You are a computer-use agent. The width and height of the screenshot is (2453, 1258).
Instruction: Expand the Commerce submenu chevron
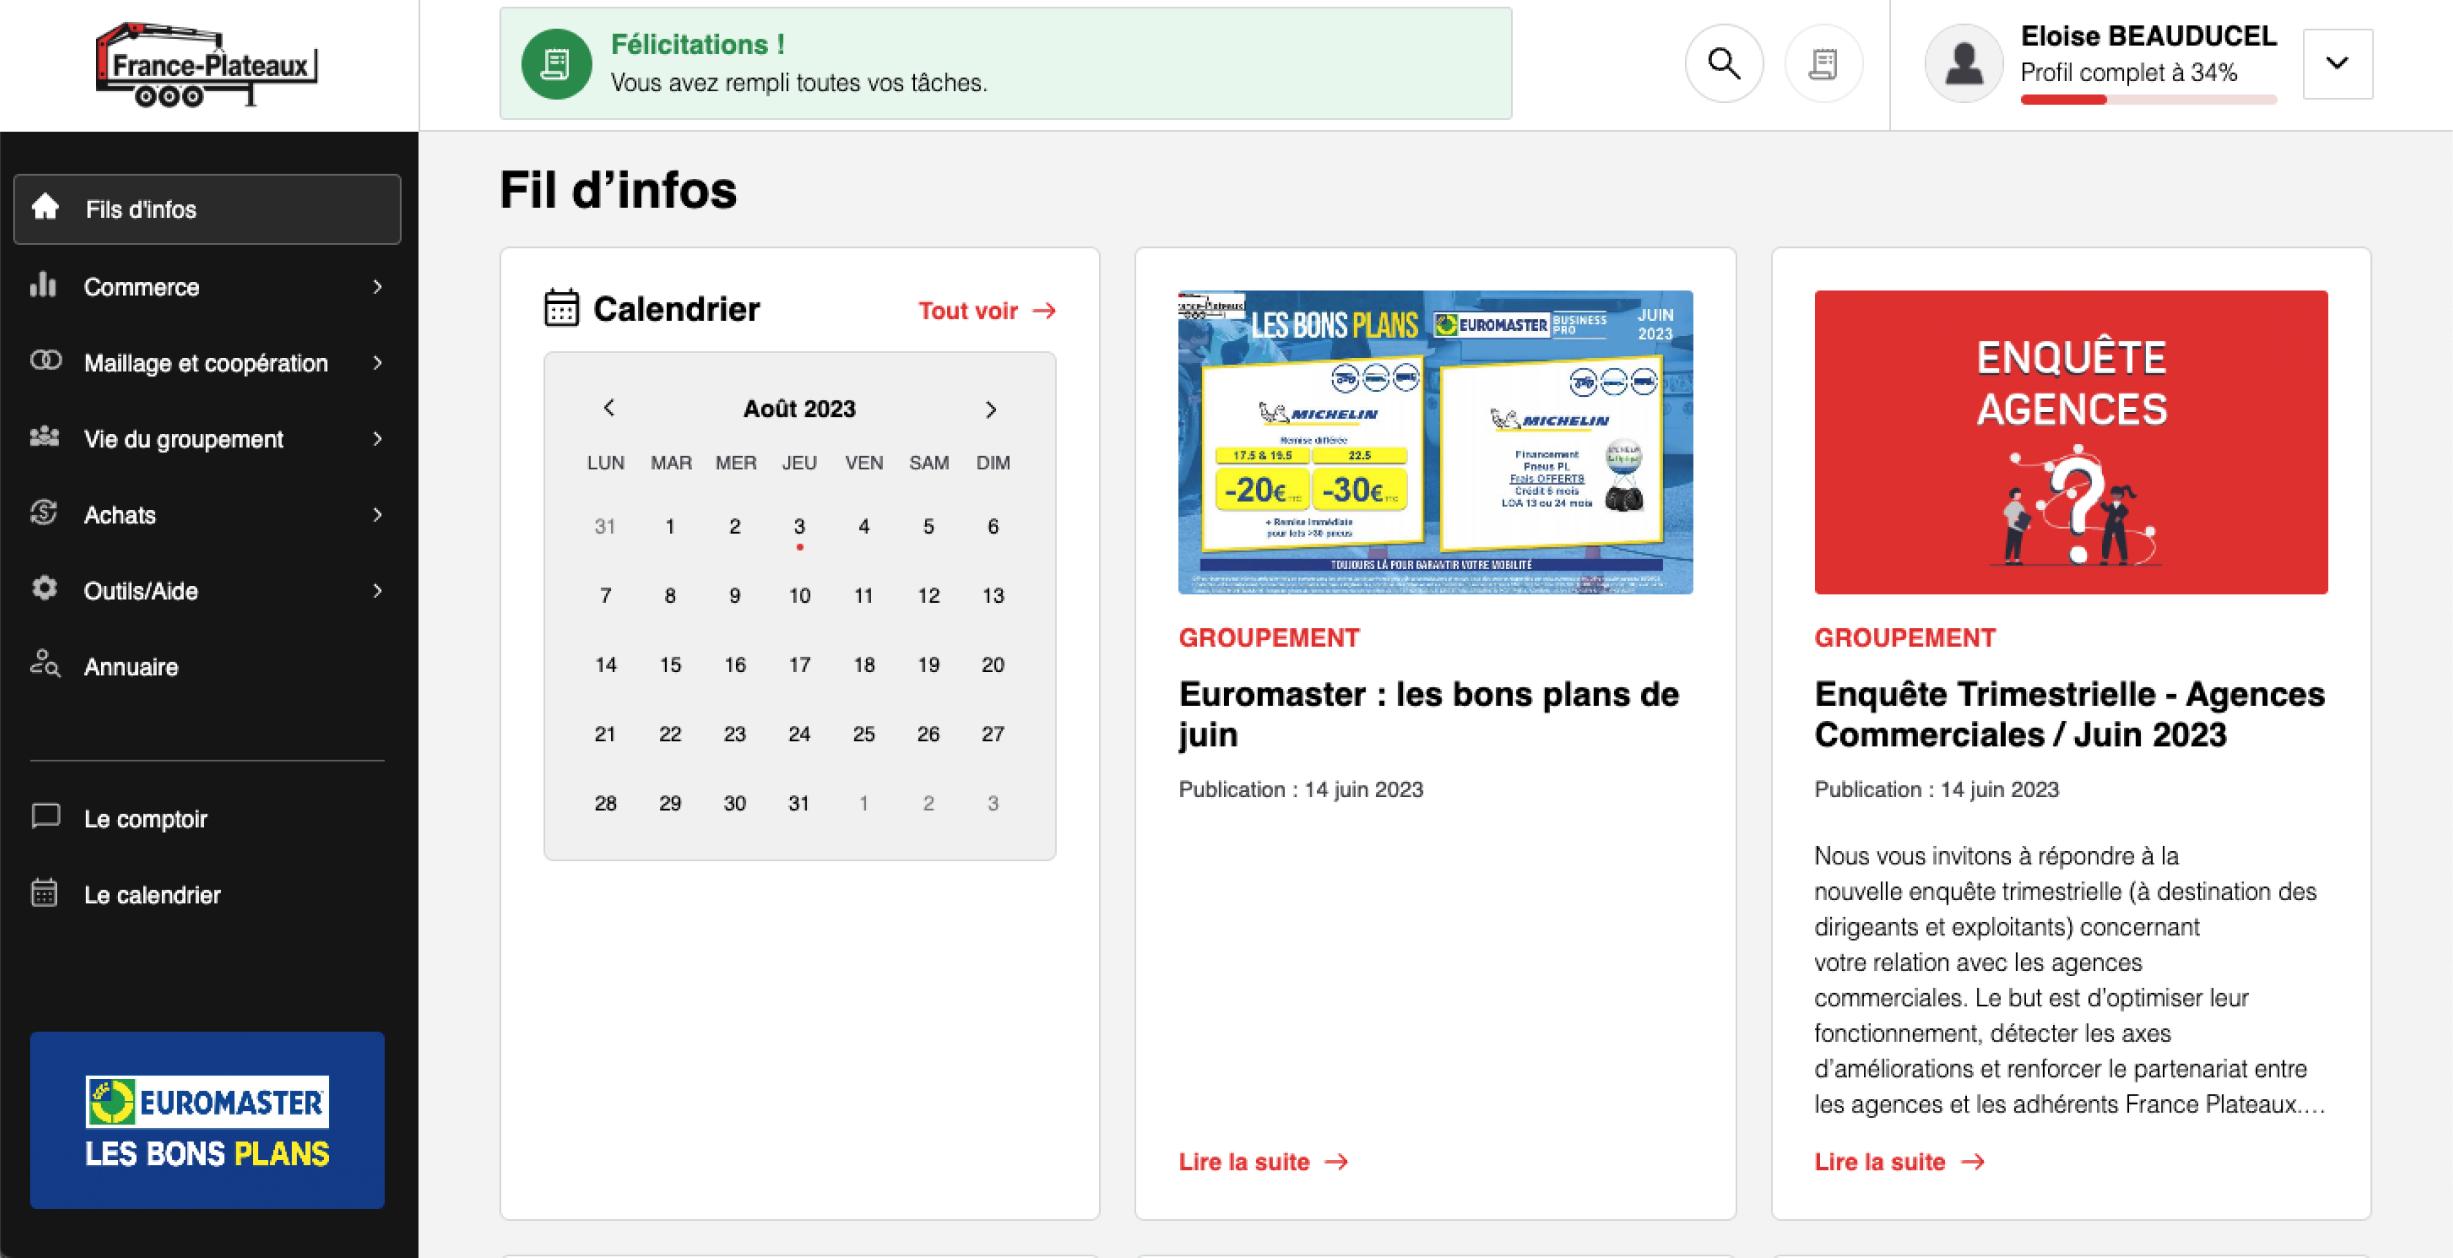point(378,287)
